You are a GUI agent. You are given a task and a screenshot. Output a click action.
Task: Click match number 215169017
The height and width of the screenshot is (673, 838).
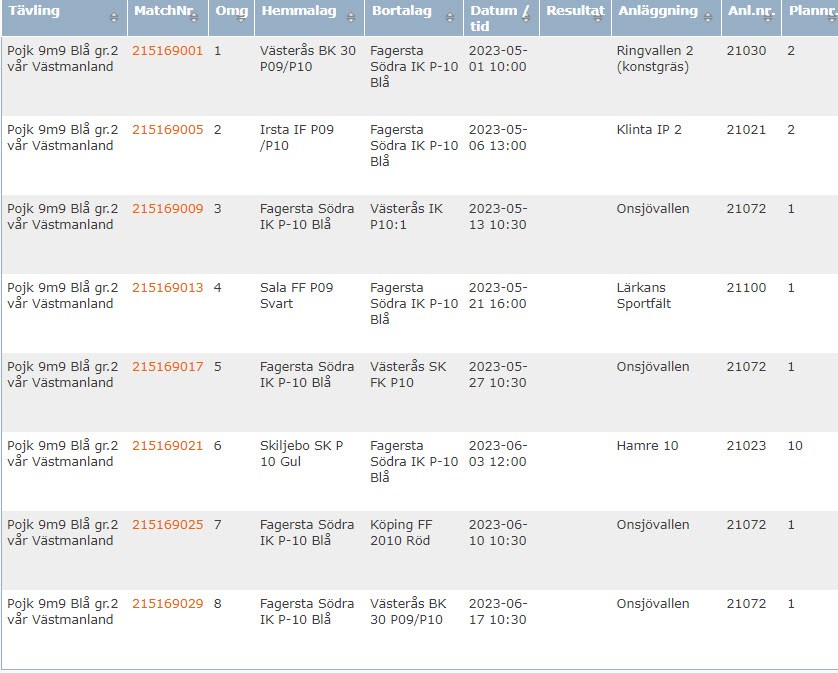tap(167, 367)
